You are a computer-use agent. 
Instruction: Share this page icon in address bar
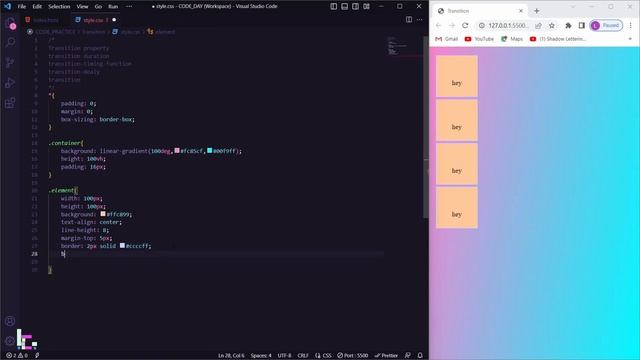point(538,25)
